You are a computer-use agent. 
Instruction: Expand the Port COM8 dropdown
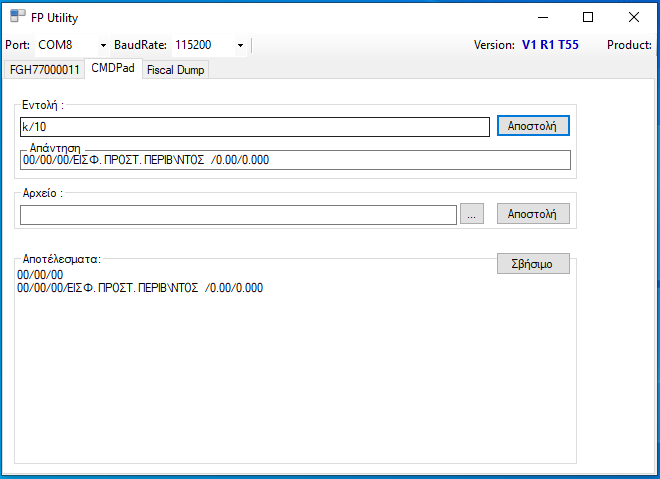click(x=103, y=45)
